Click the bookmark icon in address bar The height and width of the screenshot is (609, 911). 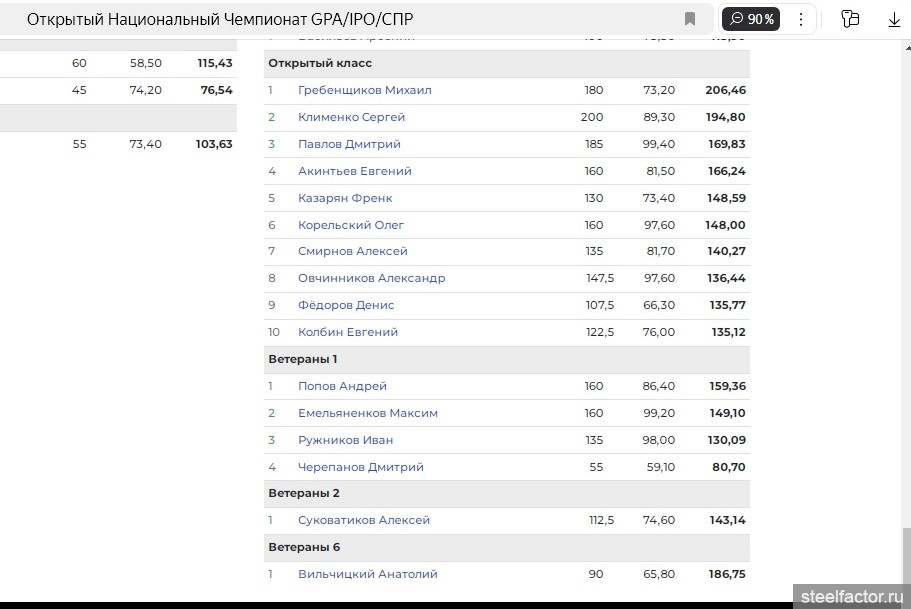(690, 19)
